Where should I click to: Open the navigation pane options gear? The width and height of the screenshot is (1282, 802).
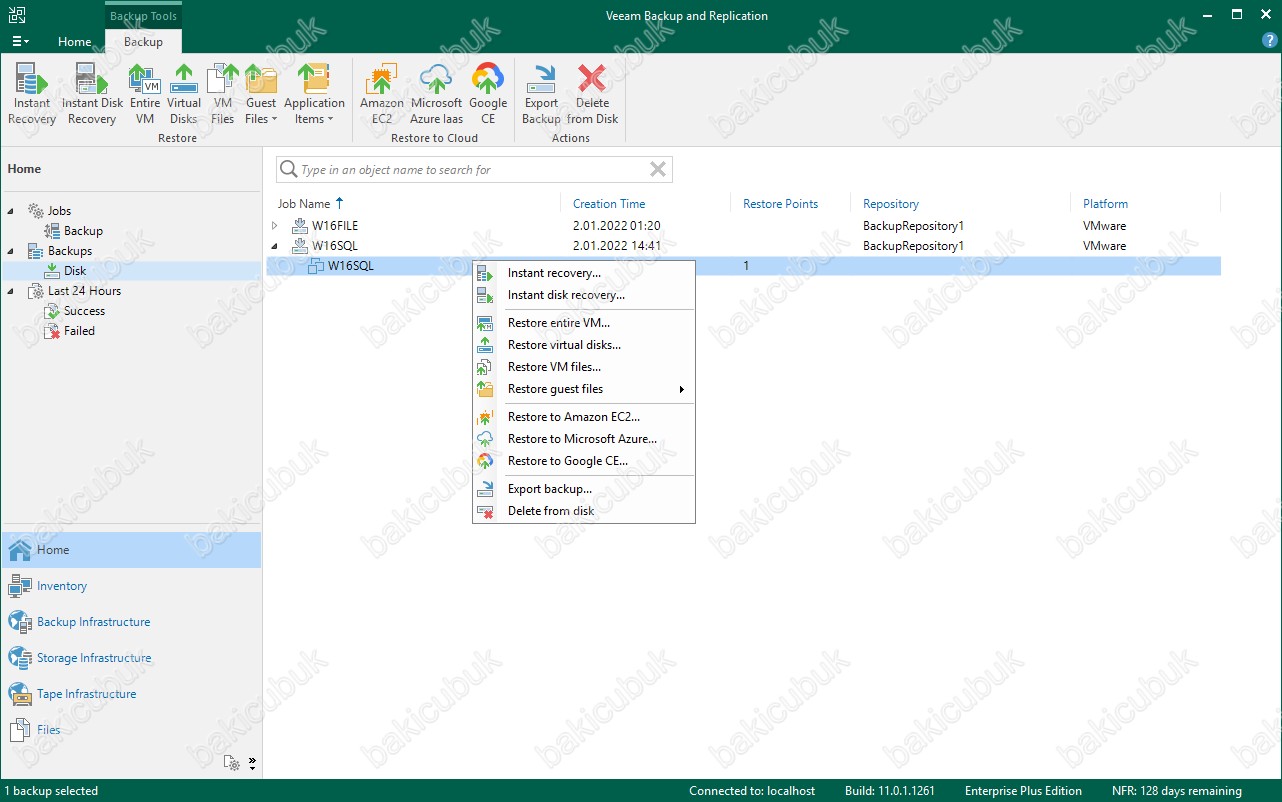[x=232, y=763]
